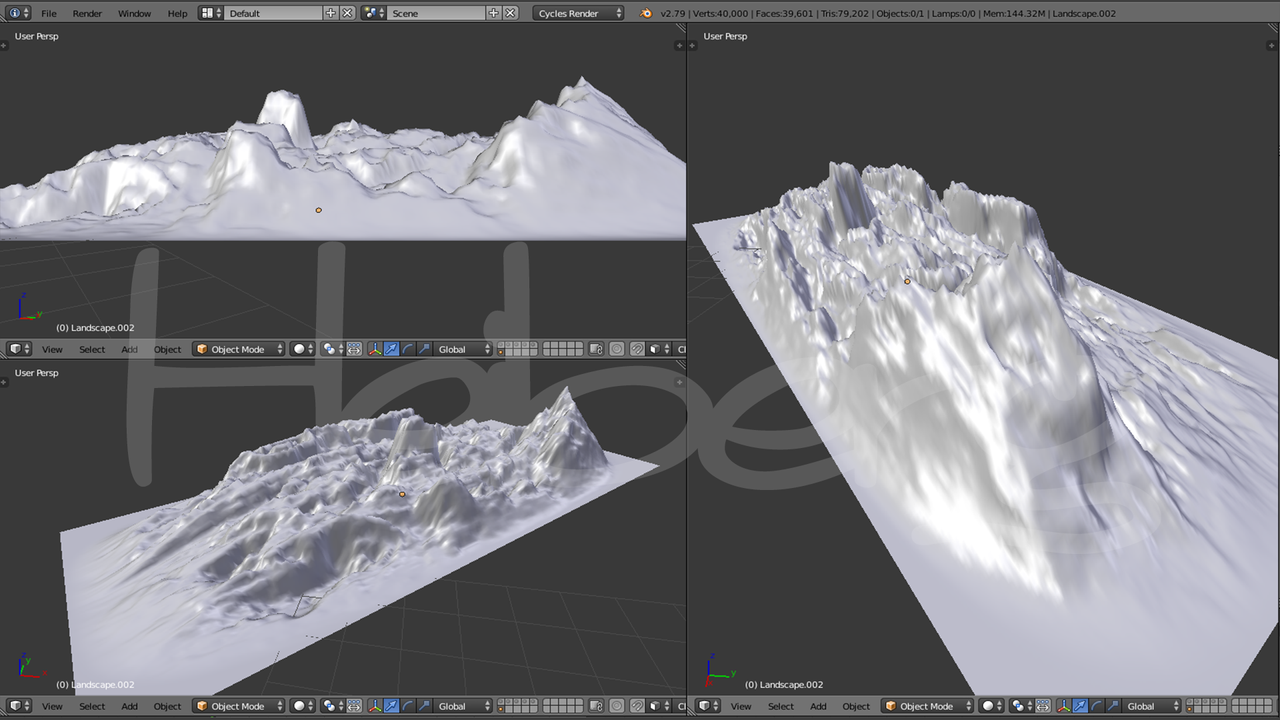The image size is (1280, 720).
Task: Click the Scene name field
Action: (436, 13)
